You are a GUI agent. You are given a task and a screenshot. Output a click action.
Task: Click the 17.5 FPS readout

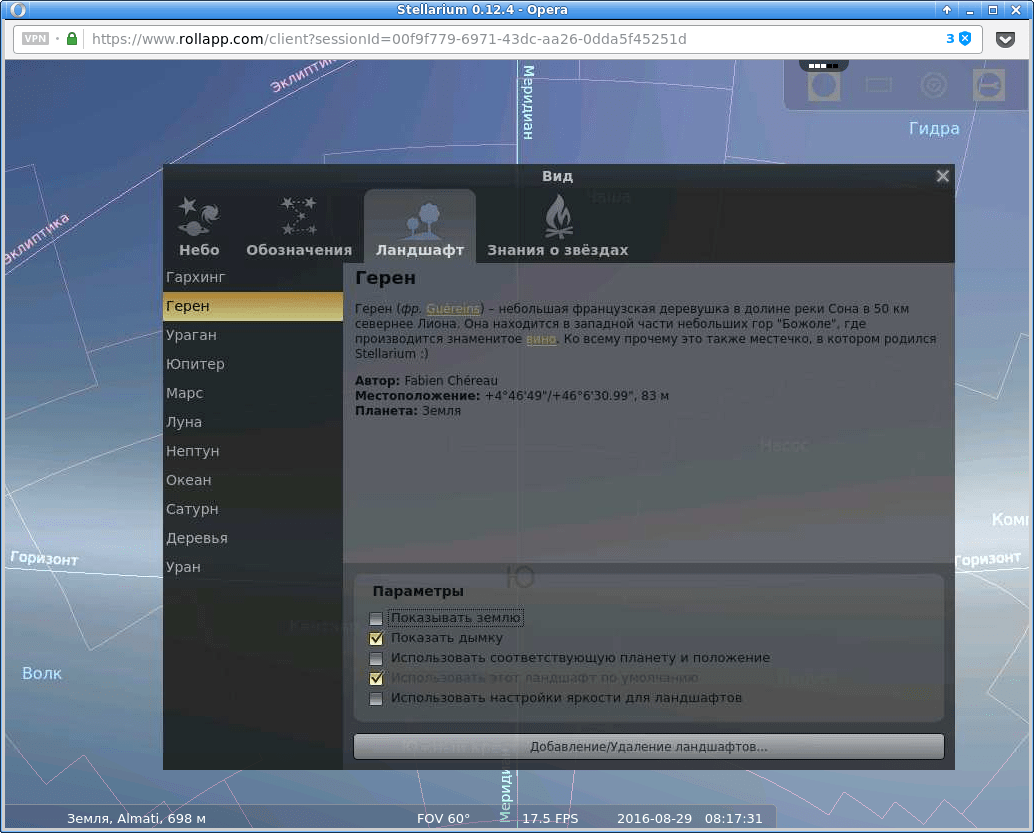[550, 818]
